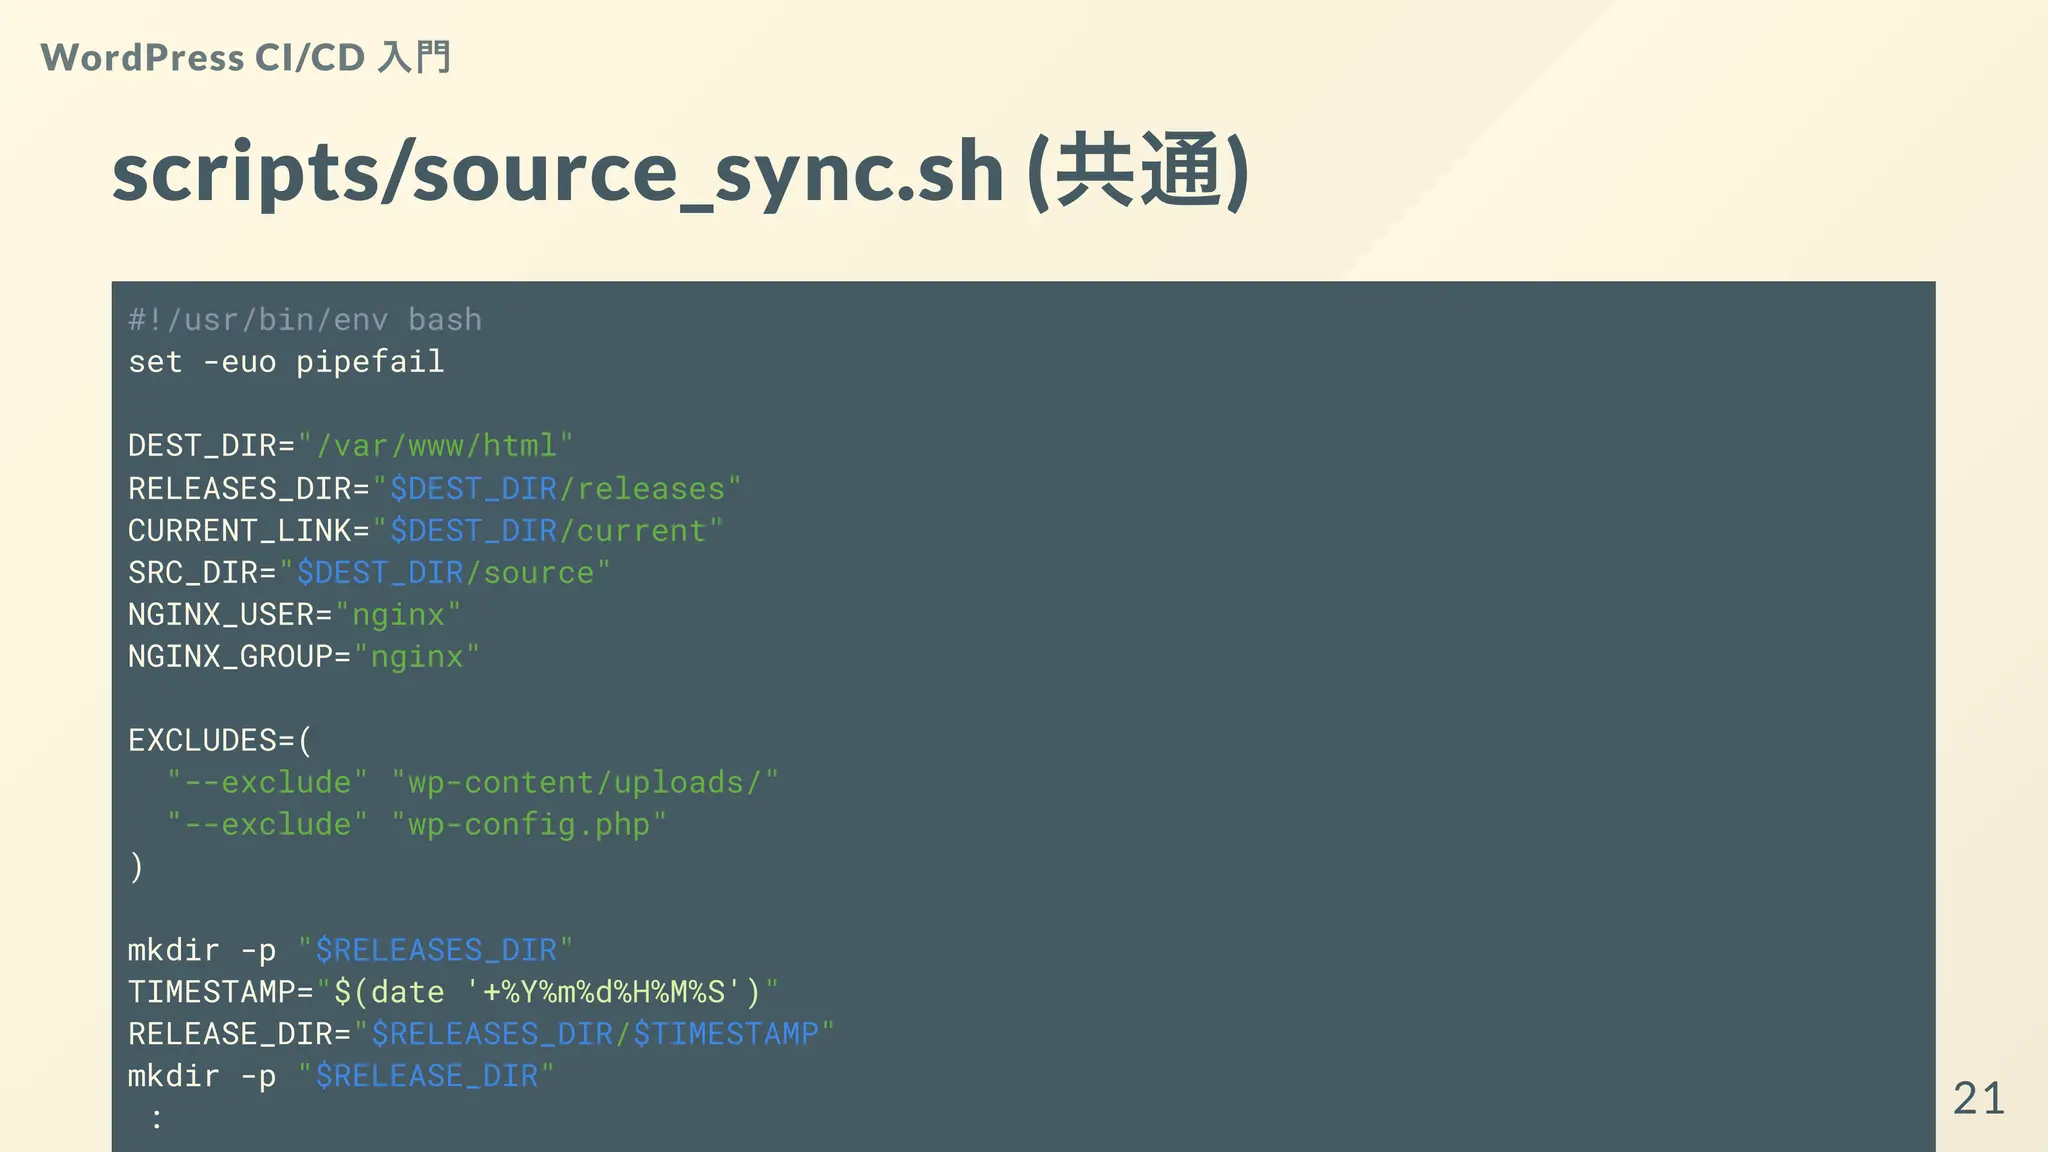This screenshot has height=1152, width=2048.
Task: Click the colon continuation marker at code bottom
Action: [x=156, y=1119]
